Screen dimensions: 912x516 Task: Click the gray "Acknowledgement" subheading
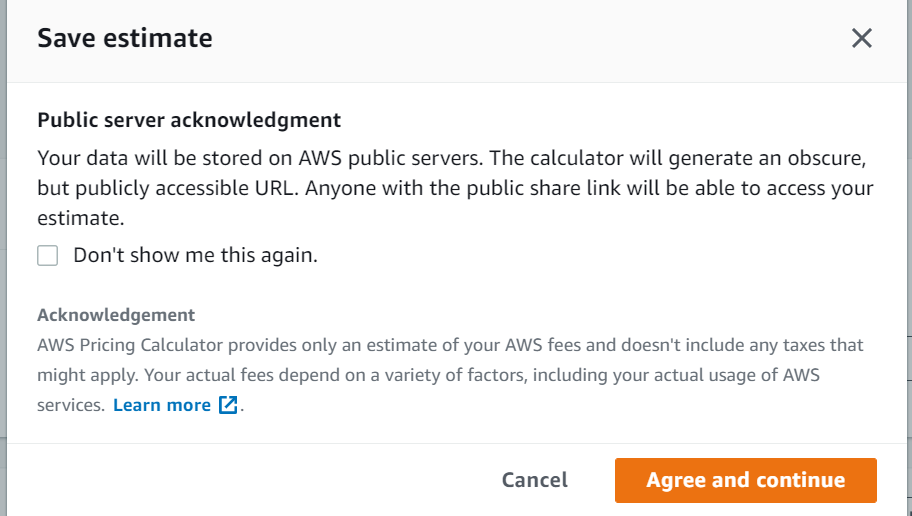[x=116, y=315]
